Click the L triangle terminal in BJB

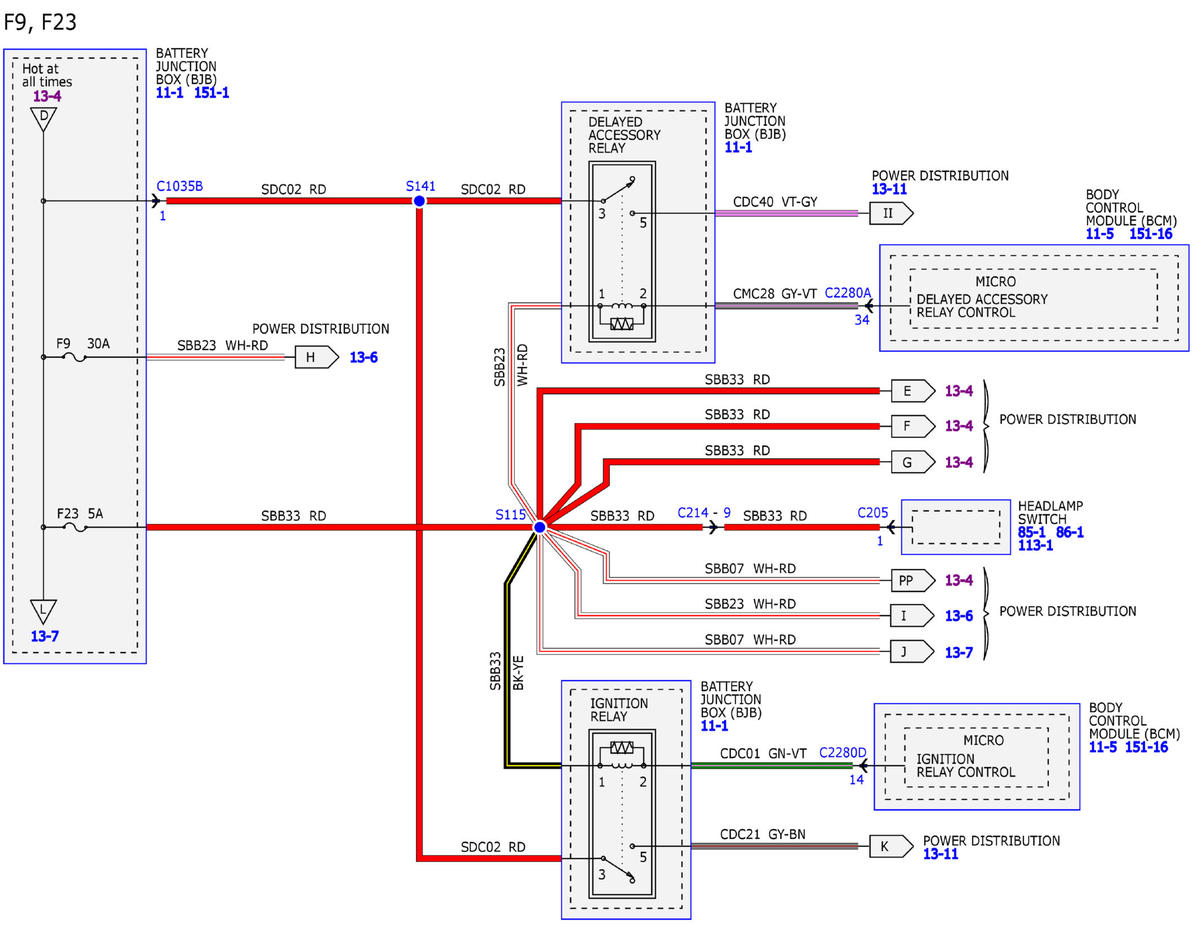click(x=43, y=610)
